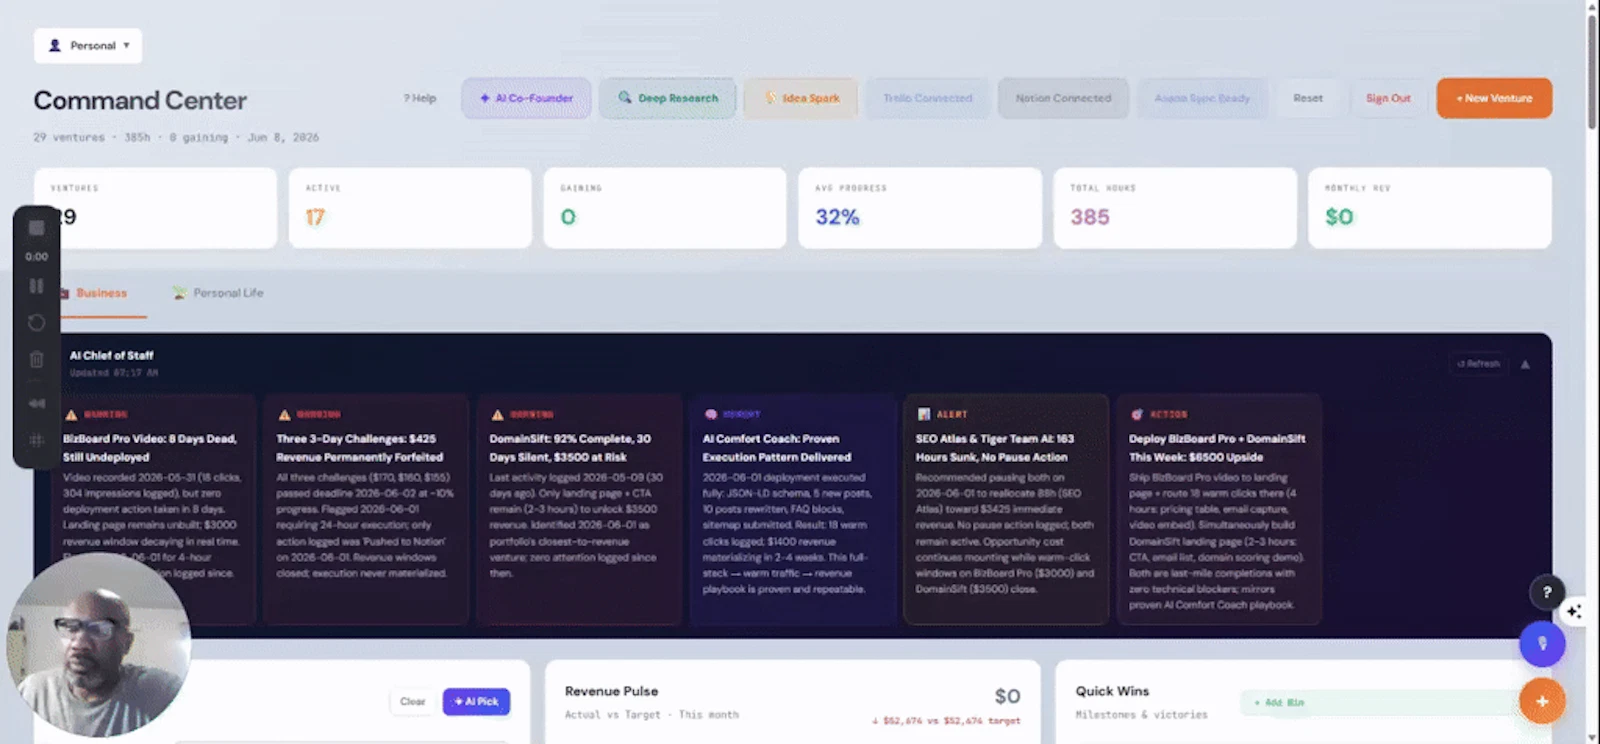This screenshot has width=1600, height=744.
Task: Click the Asana Sync Ready button
Action: [1202, 98]
